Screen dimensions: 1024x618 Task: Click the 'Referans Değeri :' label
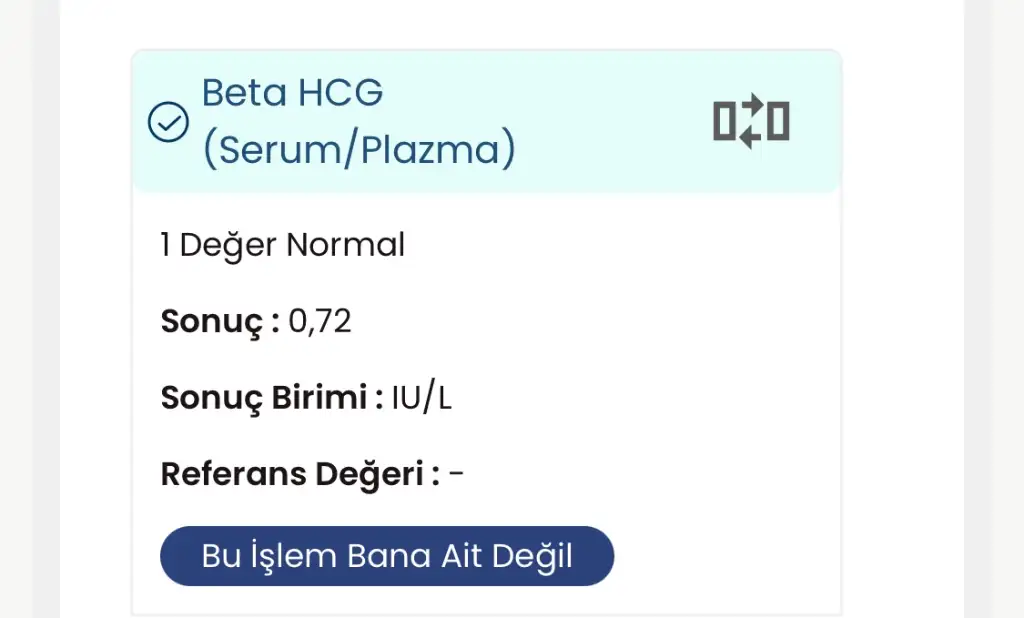(x=300, y=474)
